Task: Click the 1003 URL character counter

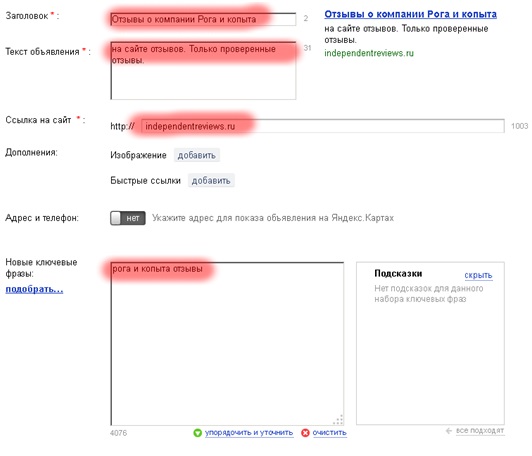Action: coord(519,126)
